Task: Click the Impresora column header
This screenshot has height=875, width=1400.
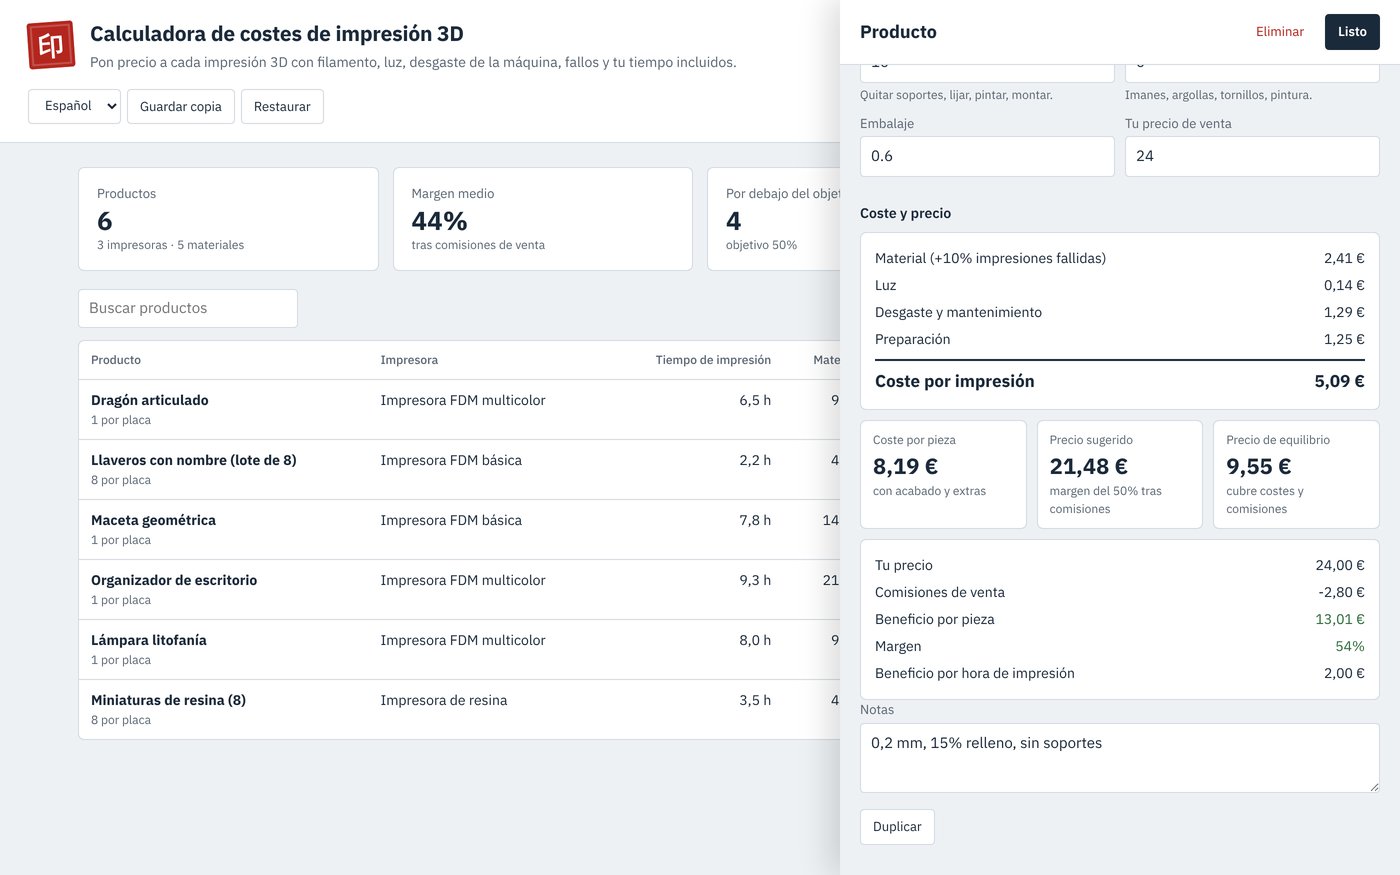Action: [409, 360]
